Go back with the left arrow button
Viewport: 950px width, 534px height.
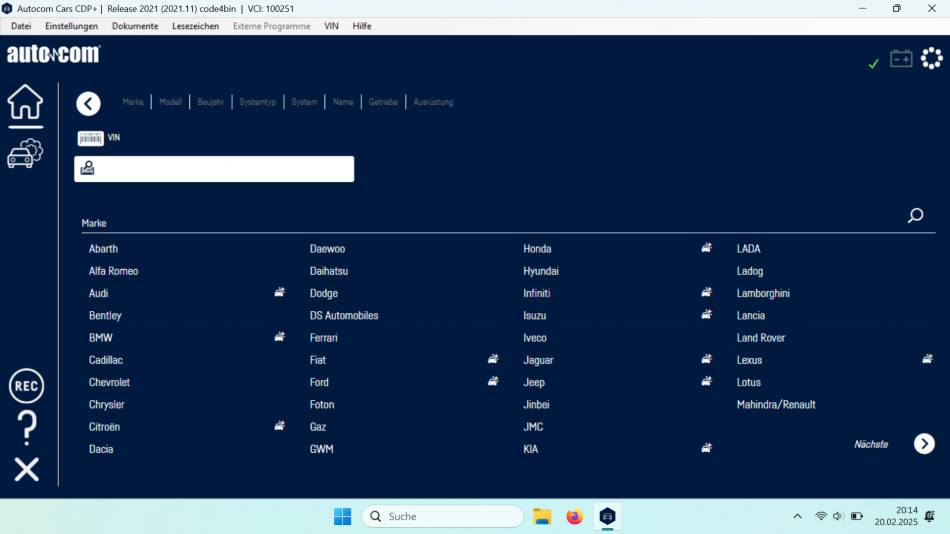(x=88, y=104)
